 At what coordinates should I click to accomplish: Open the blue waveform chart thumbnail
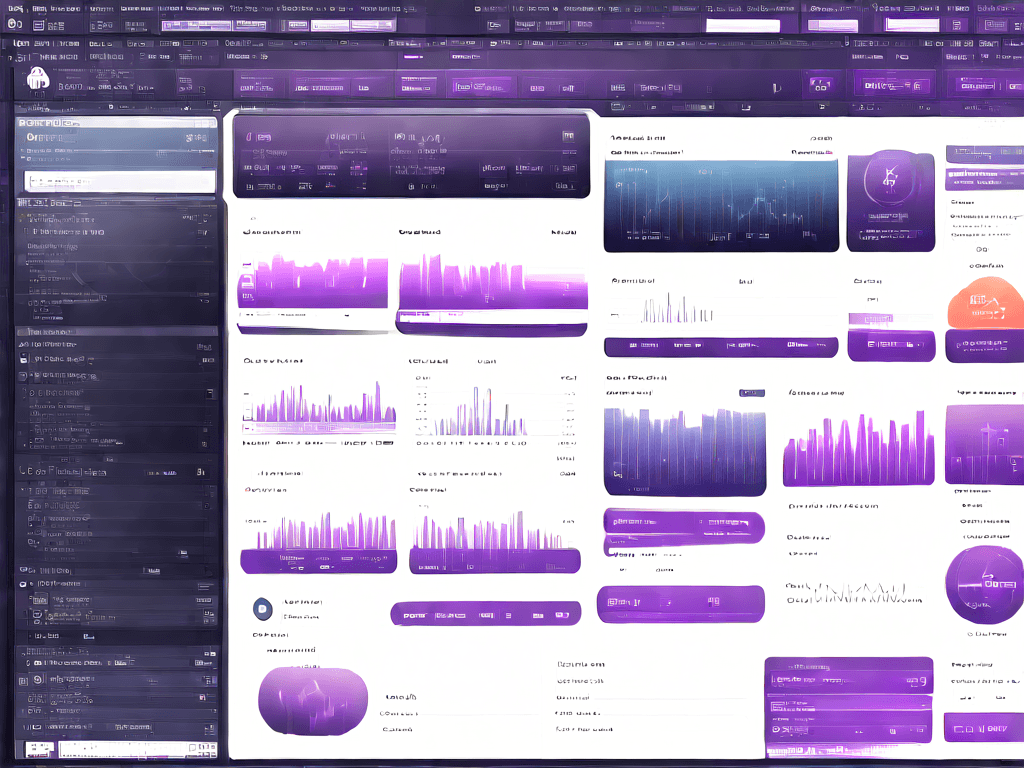pos(721,206)
